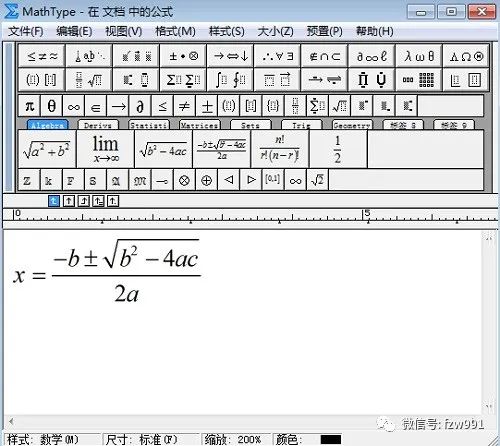This screenshot has height=446, width=500.
Task: Insert circled plus symbol in bottom bar
Action: click(207, 180)
